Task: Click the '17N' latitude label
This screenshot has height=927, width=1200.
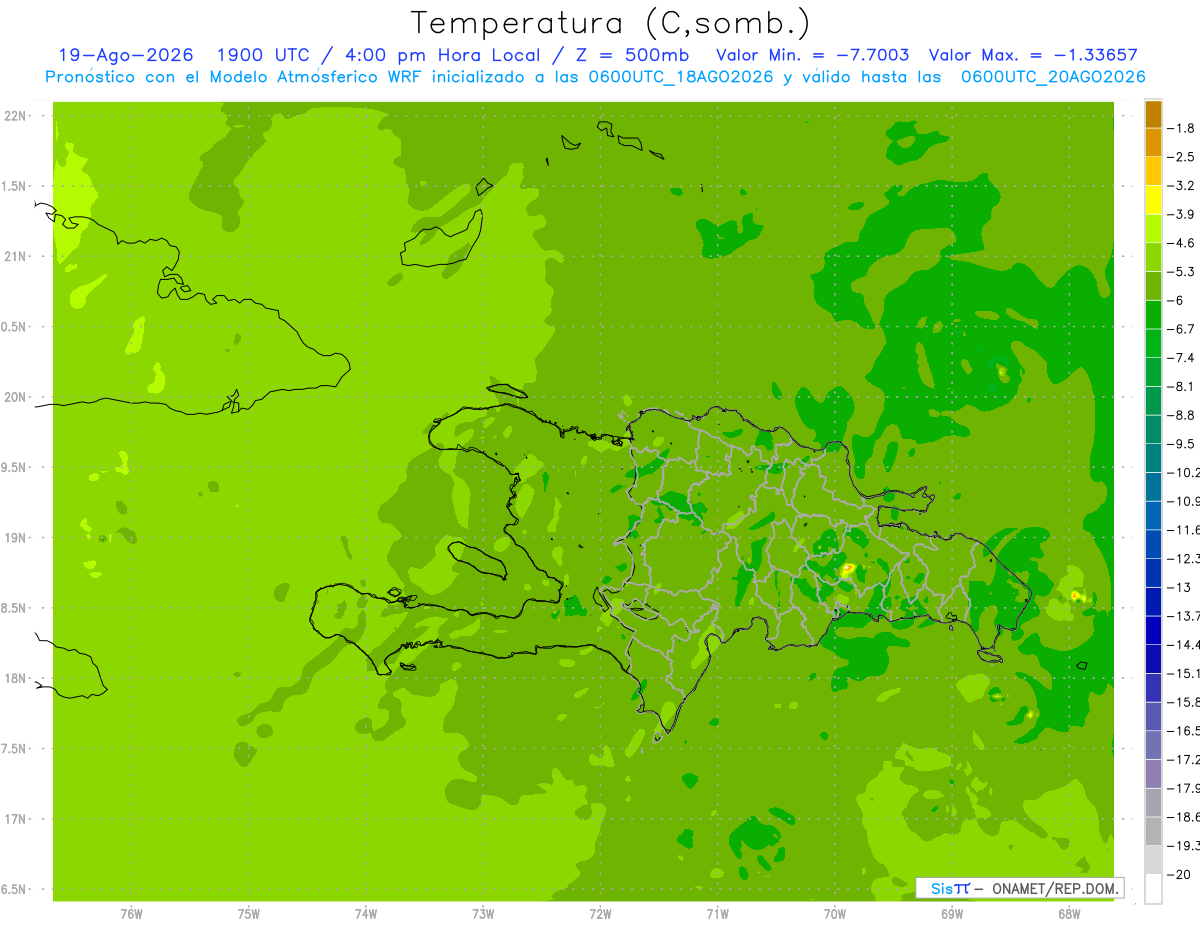Action: tap(16, 819)
